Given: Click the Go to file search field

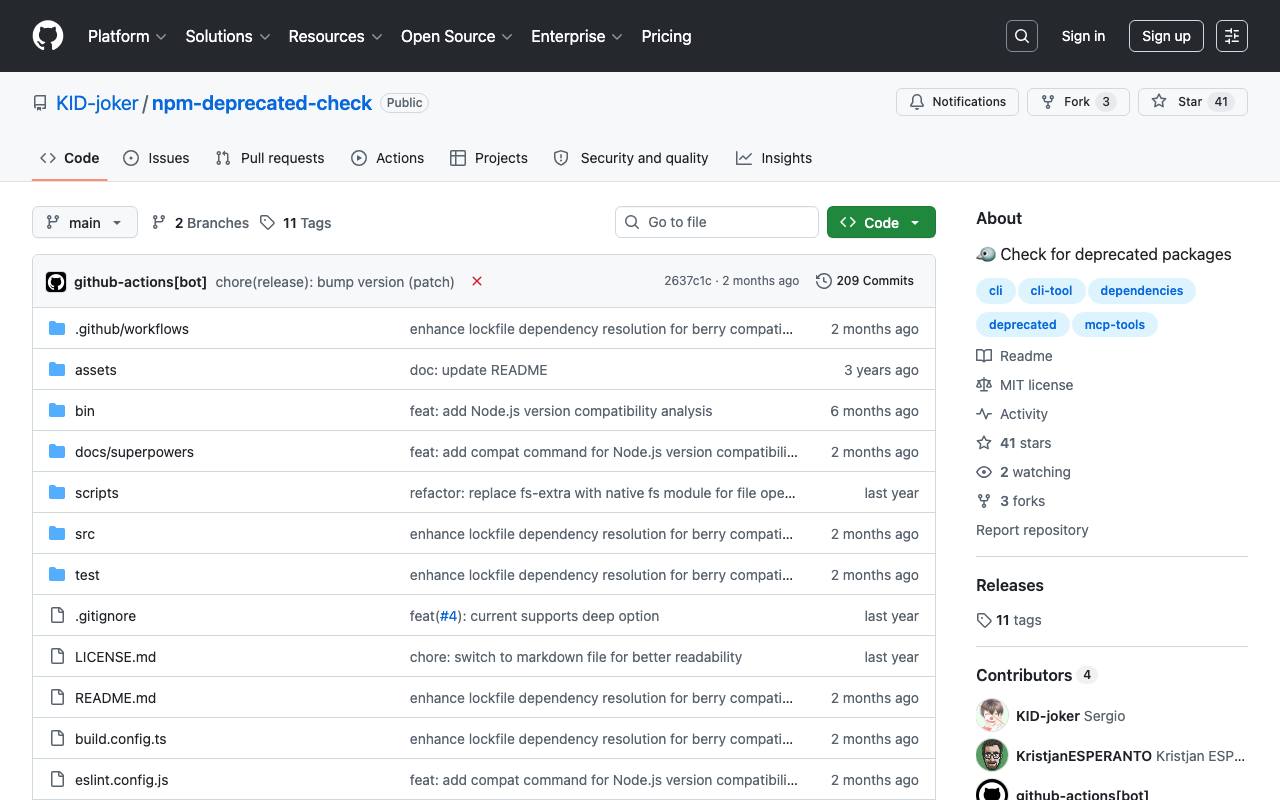Looking at the screenshot, I should pyautogui.click(x=717, y=222).
